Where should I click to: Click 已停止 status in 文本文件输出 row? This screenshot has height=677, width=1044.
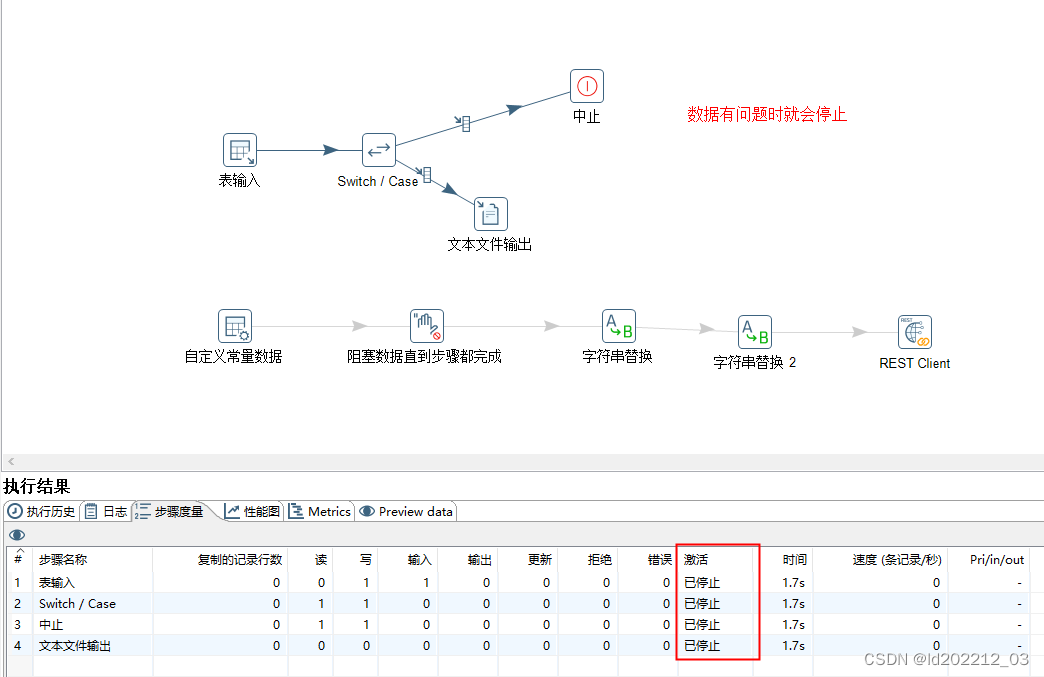[x=702, y=646]
